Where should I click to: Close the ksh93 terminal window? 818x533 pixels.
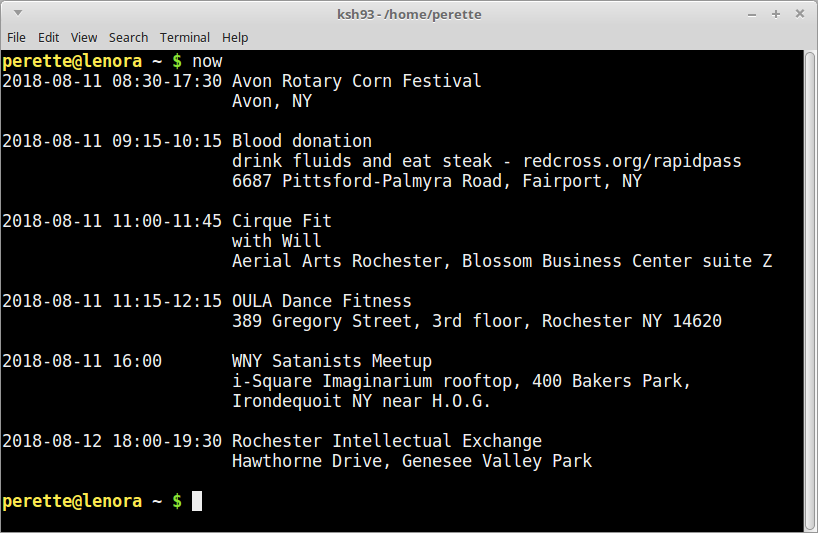point(800,14)
